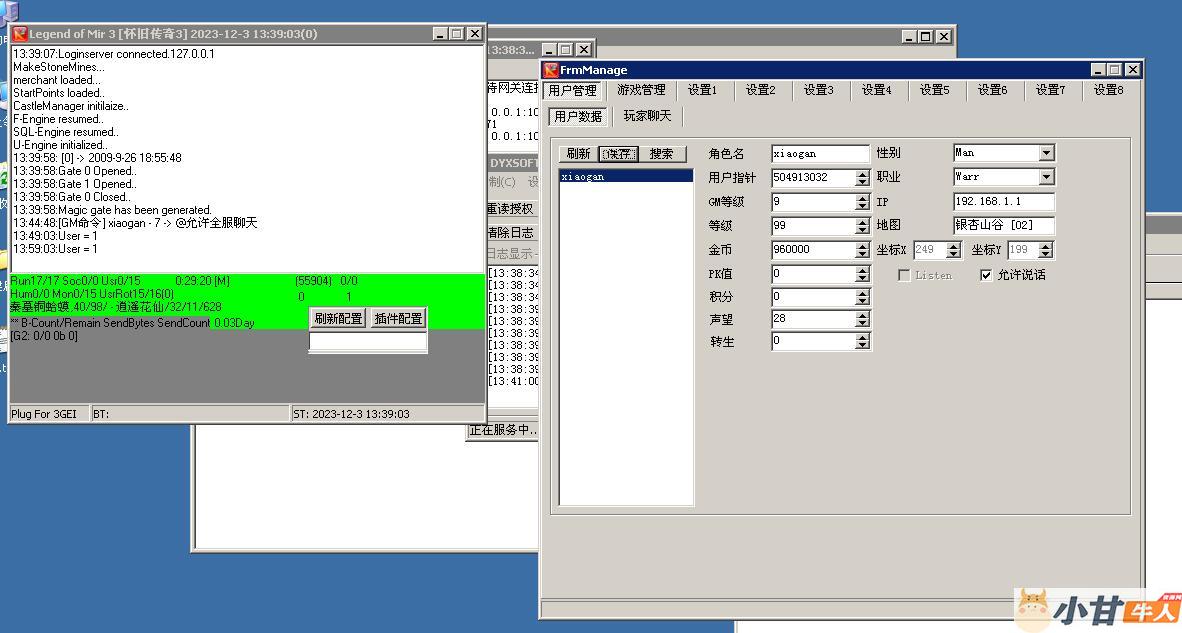Click the 角色名 input field
The width and height of the screenshot is (1182, 633).
pos(820,154)
